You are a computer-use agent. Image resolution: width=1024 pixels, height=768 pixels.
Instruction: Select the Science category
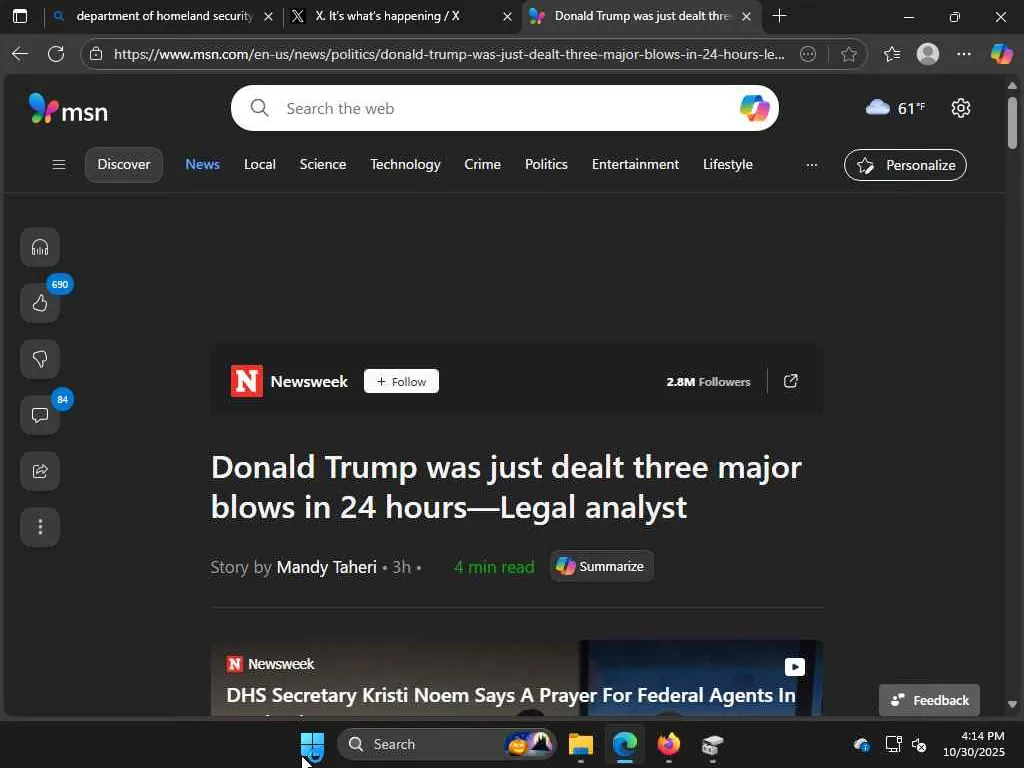(x=323, y=165)
